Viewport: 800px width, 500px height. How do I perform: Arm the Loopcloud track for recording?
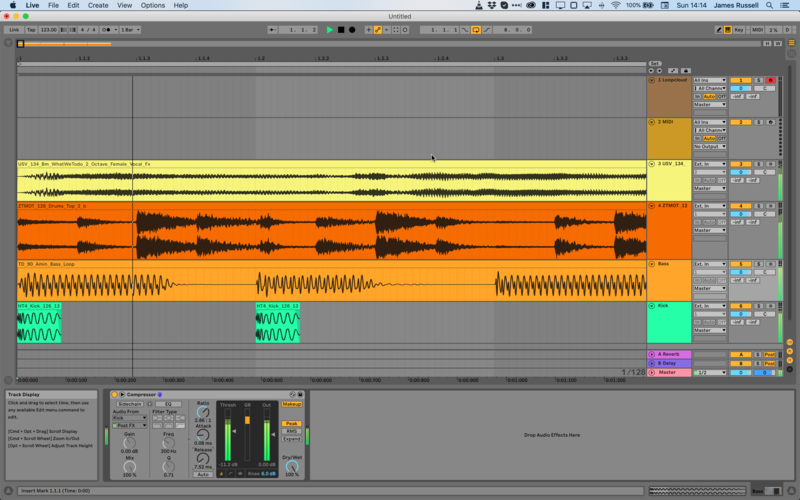[x=770, y=80]
